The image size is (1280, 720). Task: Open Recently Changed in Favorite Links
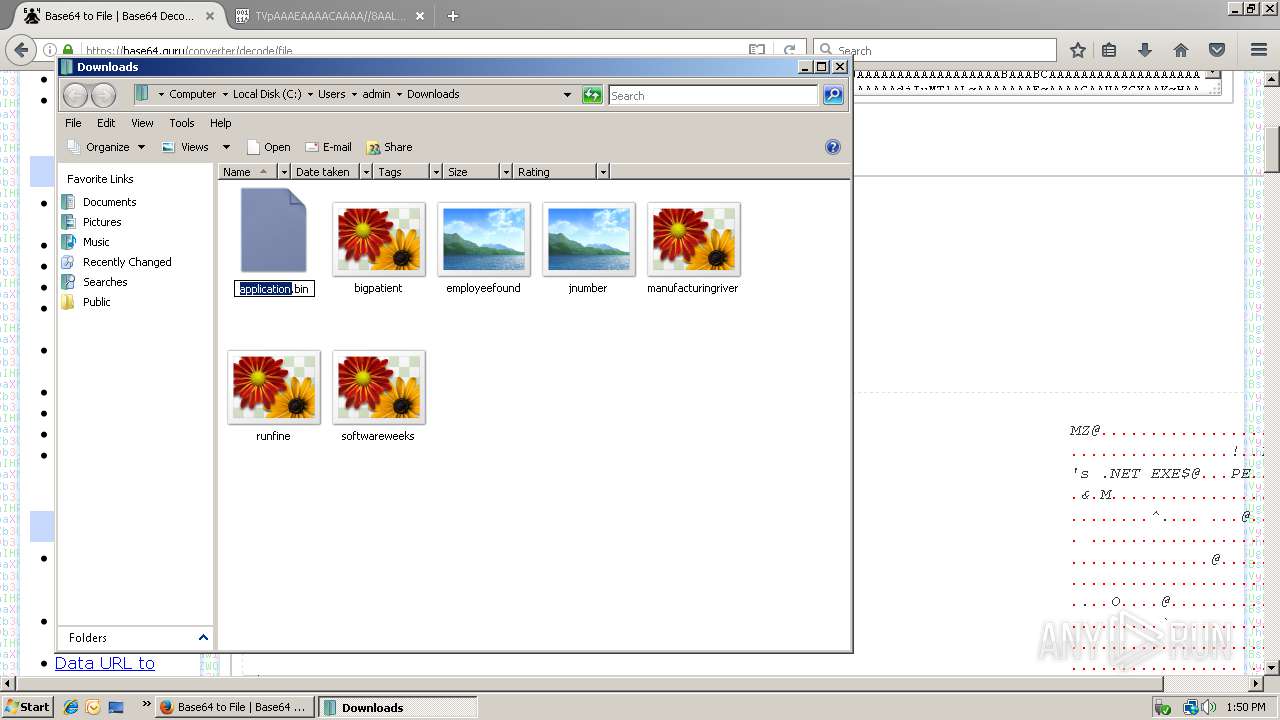point(127,262)
